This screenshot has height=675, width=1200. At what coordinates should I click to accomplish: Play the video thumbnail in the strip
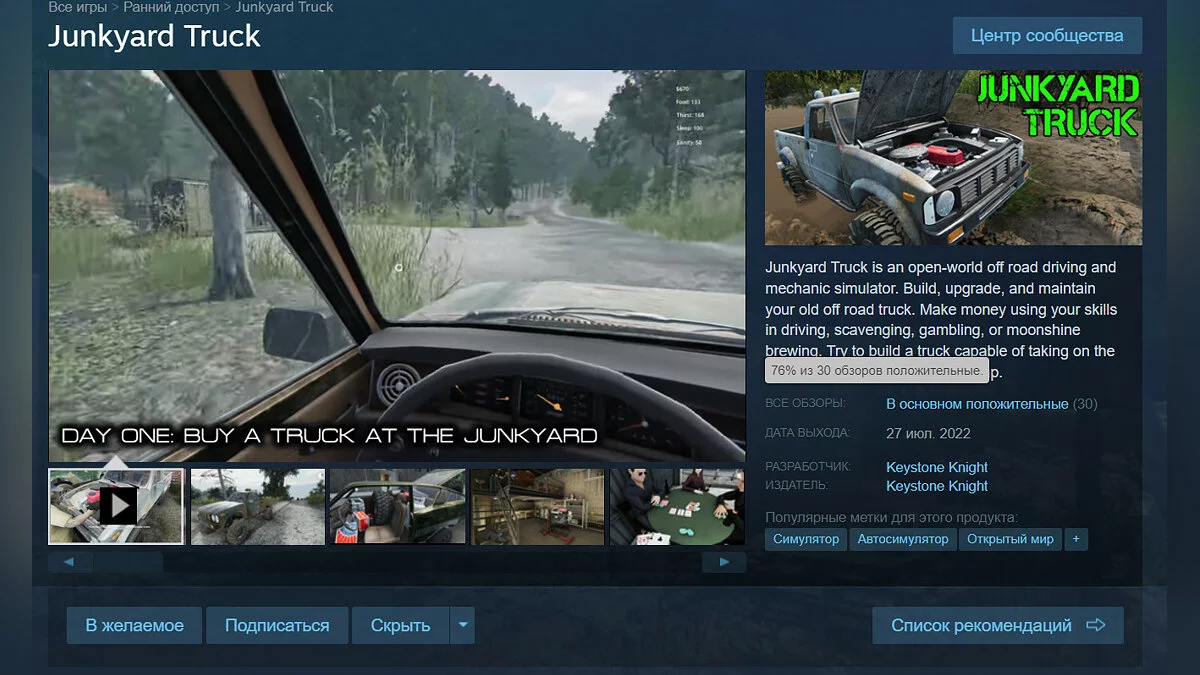(x=117, y=506)
